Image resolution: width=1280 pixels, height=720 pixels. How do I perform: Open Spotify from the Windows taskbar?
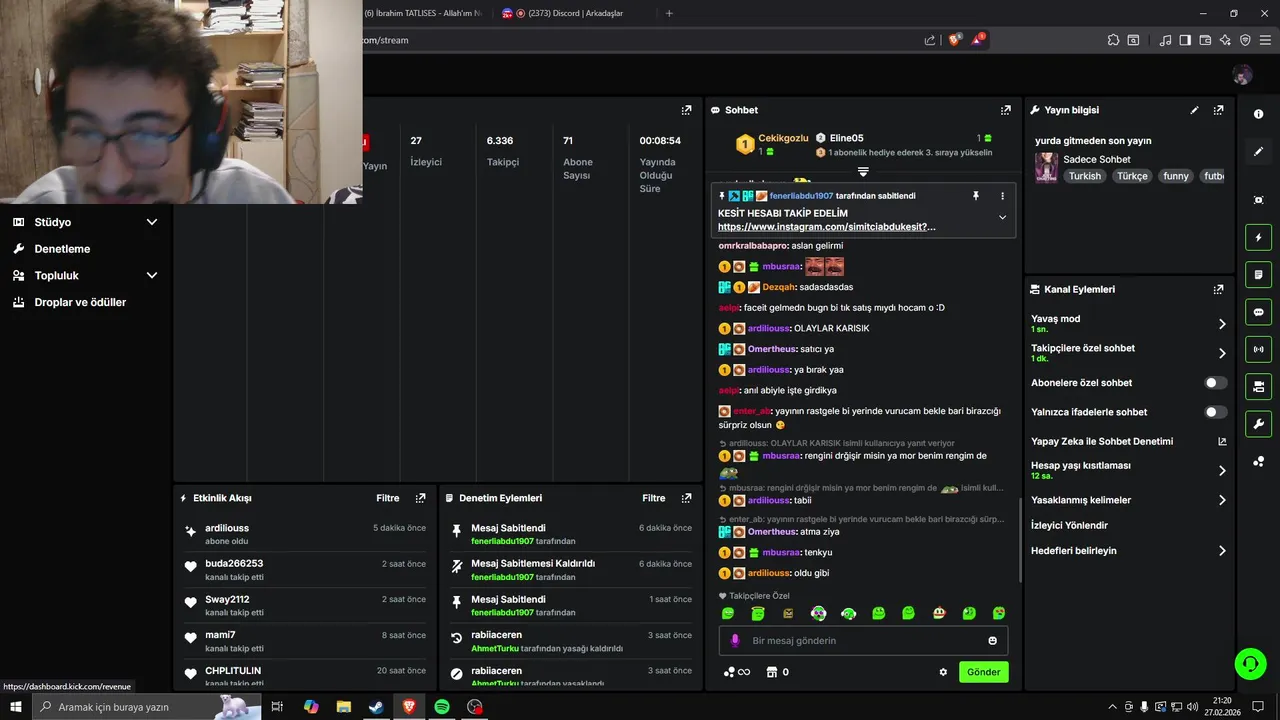click(442, 707)
